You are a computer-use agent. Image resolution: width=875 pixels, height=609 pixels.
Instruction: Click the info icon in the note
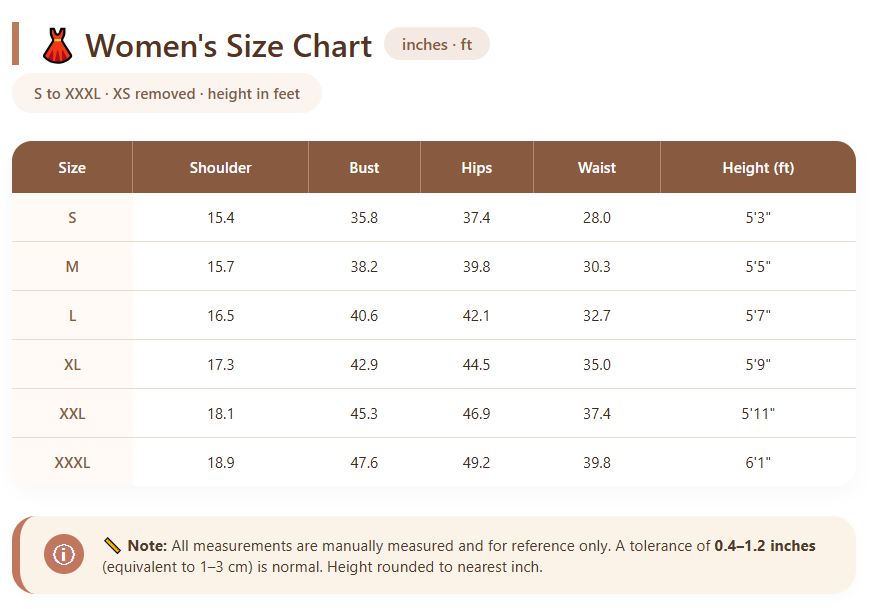pos(64,554)
